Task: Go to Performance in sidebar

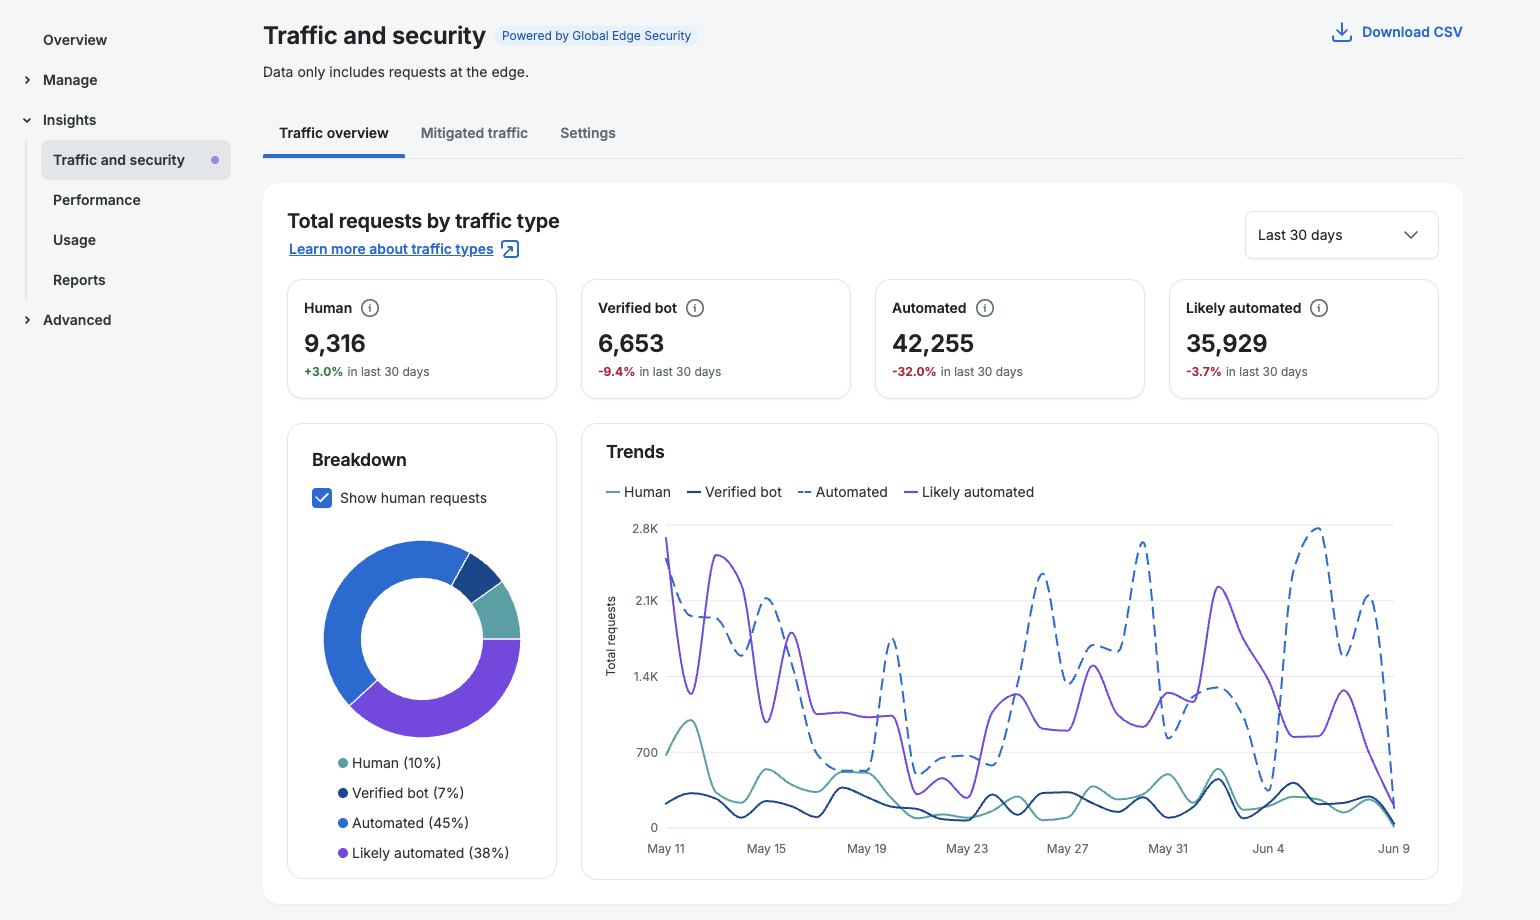Action: pyautogui.click(x=97, y=200)
